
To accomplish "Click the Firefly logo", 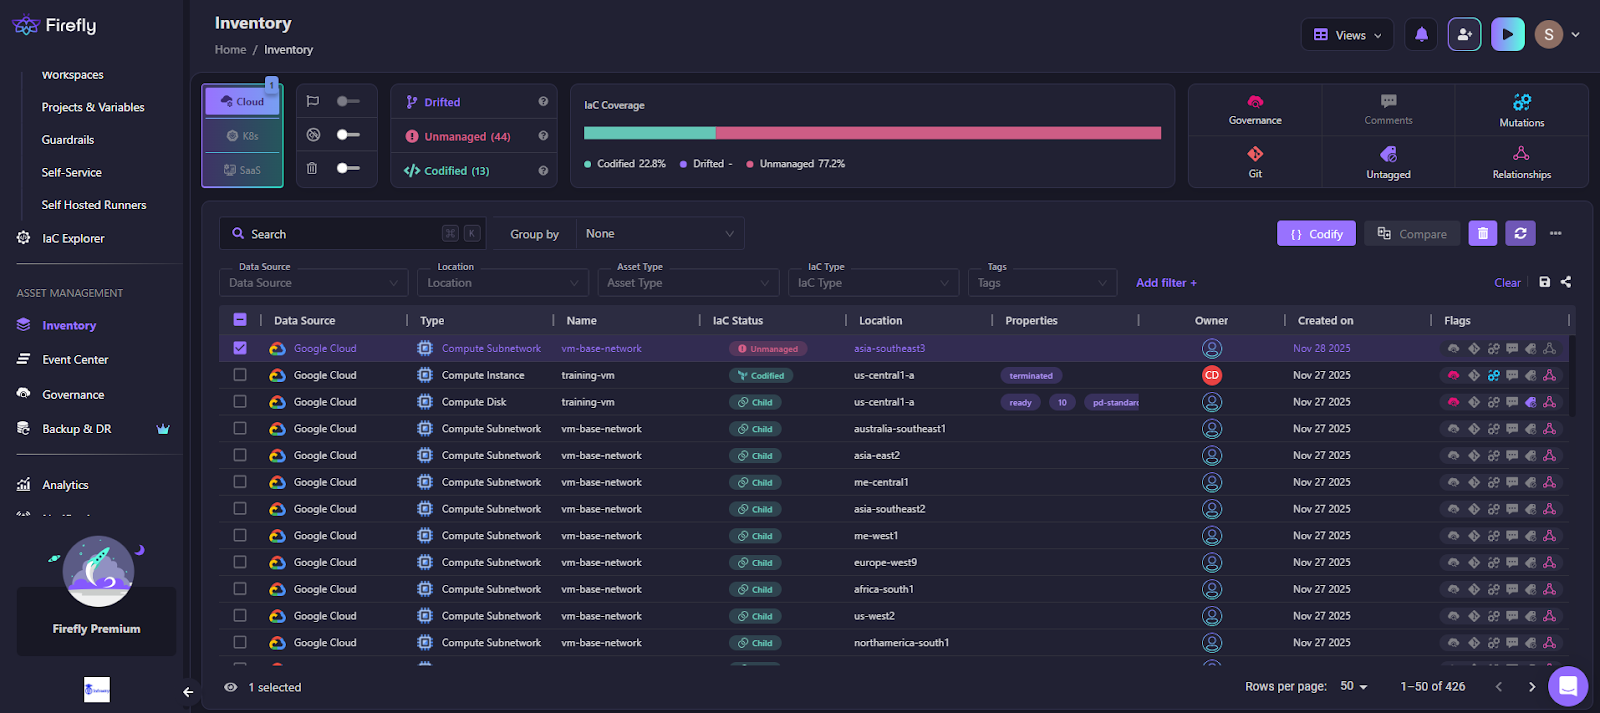I will click(x=54, y=25).
